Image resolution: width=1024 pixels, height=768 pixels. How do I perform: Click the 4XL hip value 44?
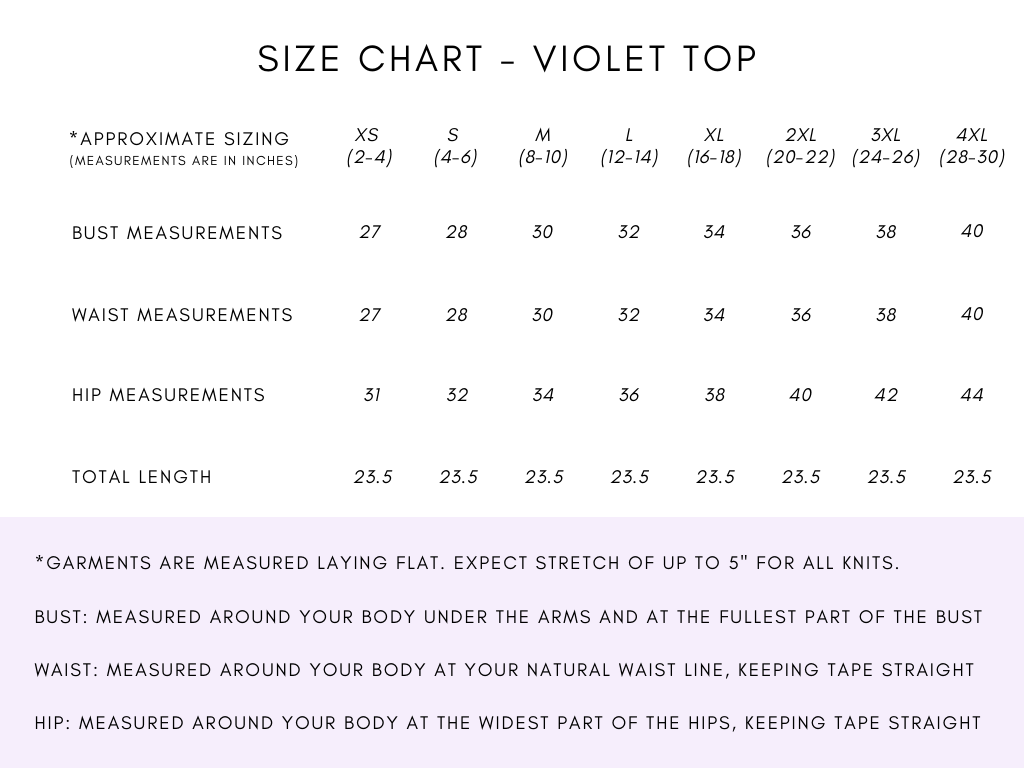972,394
